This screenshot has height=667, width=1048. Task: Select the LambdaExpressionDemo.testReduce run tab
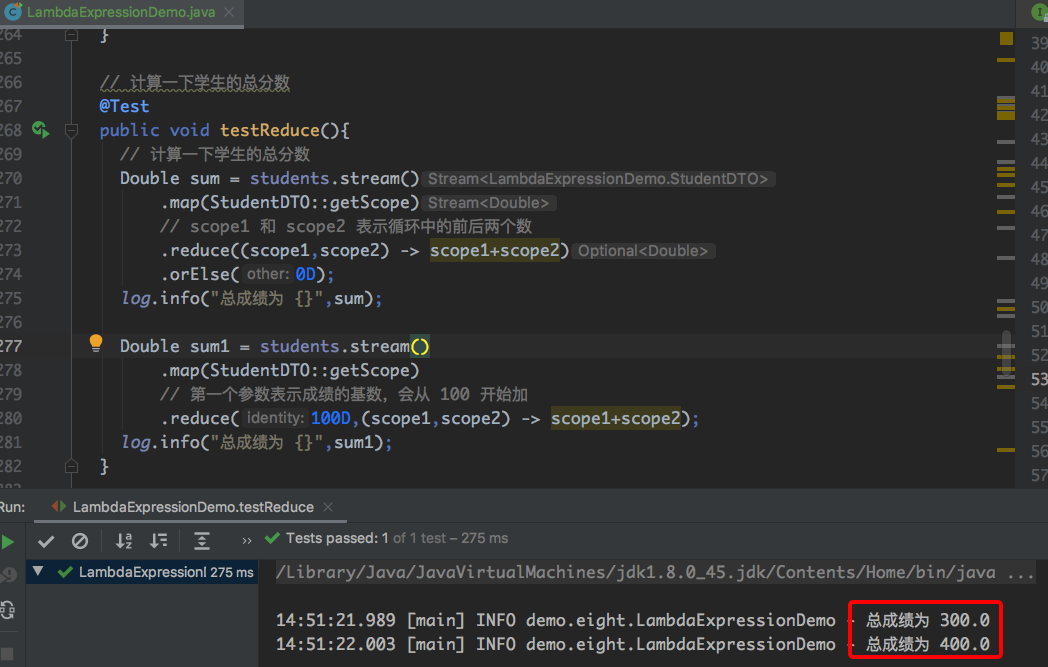point(192,507)
